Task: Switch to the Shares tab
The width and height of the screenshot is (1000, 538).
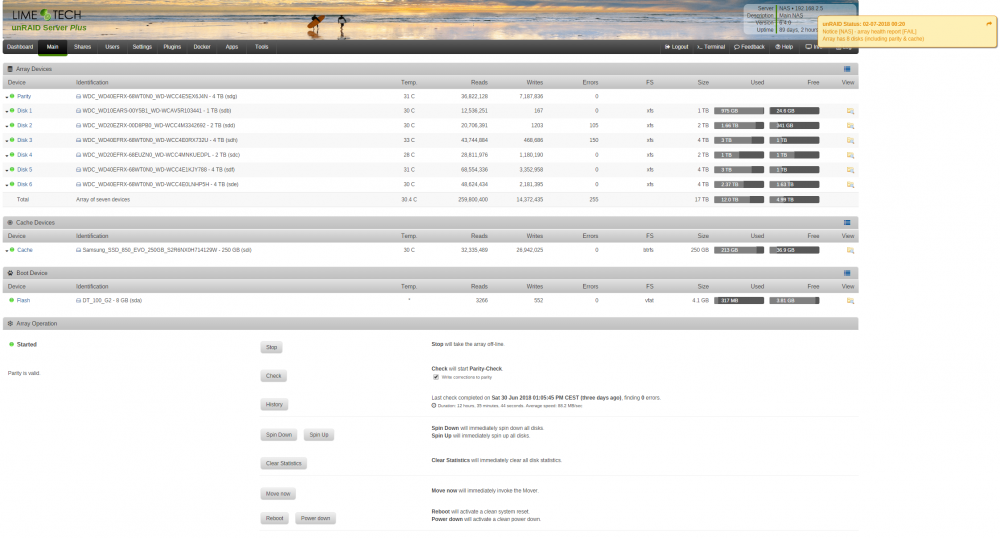Action: [82, 47]
